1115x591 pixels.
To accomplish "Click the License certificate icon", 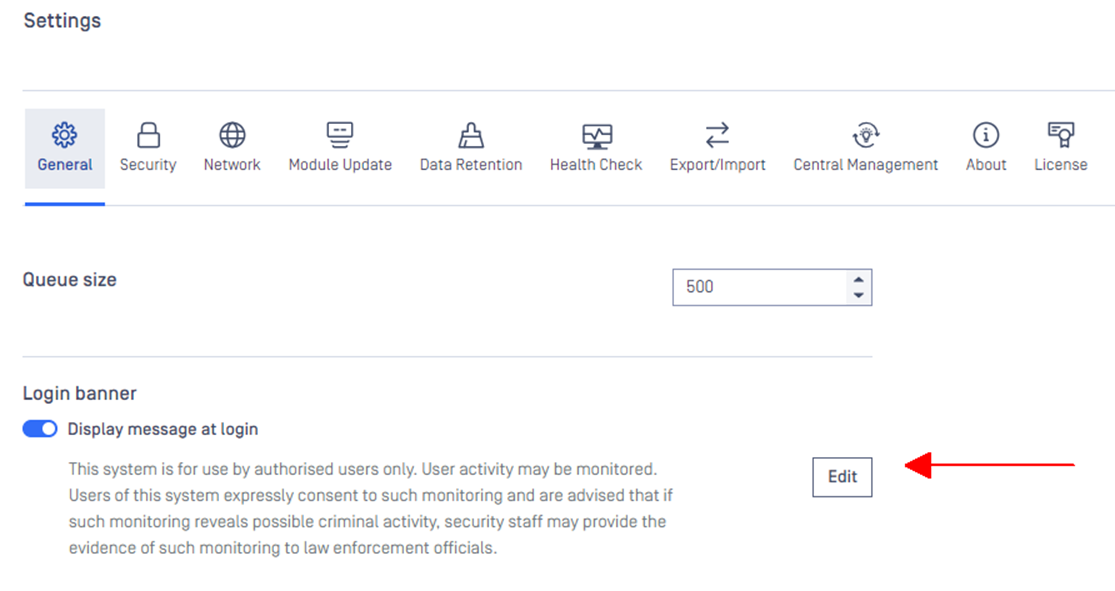I will [1061, 134].
